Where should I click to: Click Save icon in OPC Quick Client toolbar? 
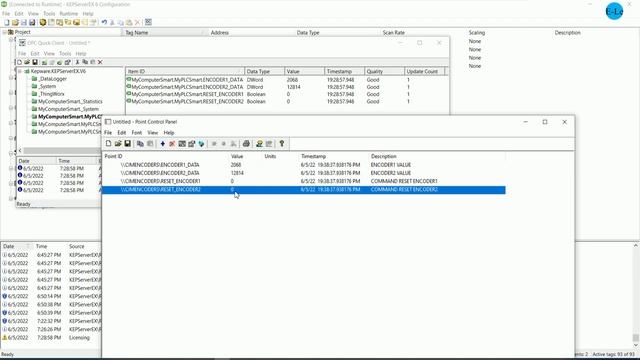[35, 62]
